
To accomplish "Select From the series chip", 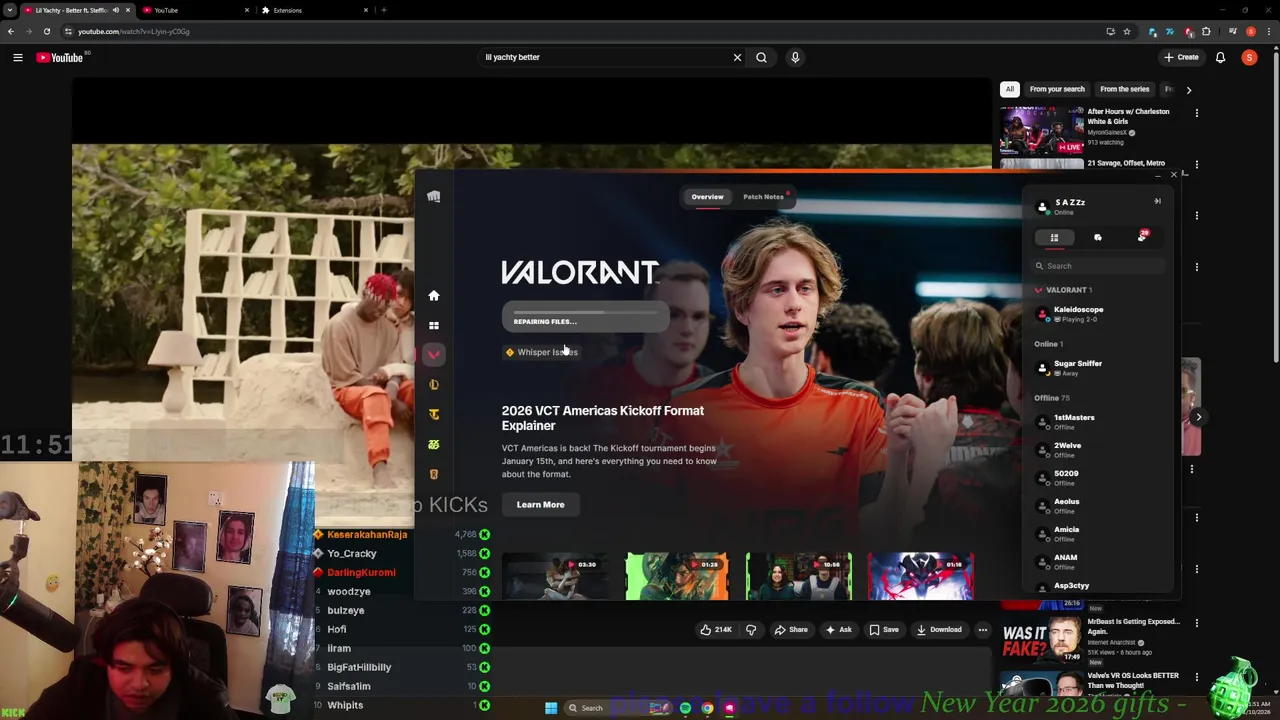I will click(1125, 89).
